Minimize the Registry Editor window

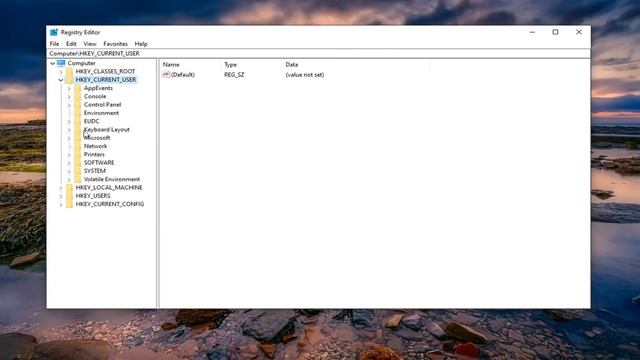coord(532,32)
